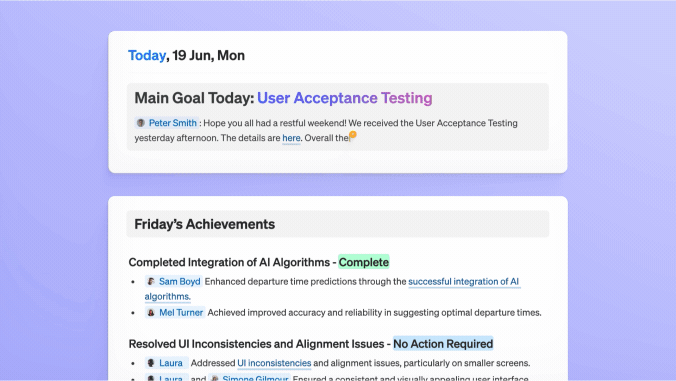Select the Sam Boyd mention tag
Image resolution: width=676 pixels, height=381 pixels.
[174, 281]
